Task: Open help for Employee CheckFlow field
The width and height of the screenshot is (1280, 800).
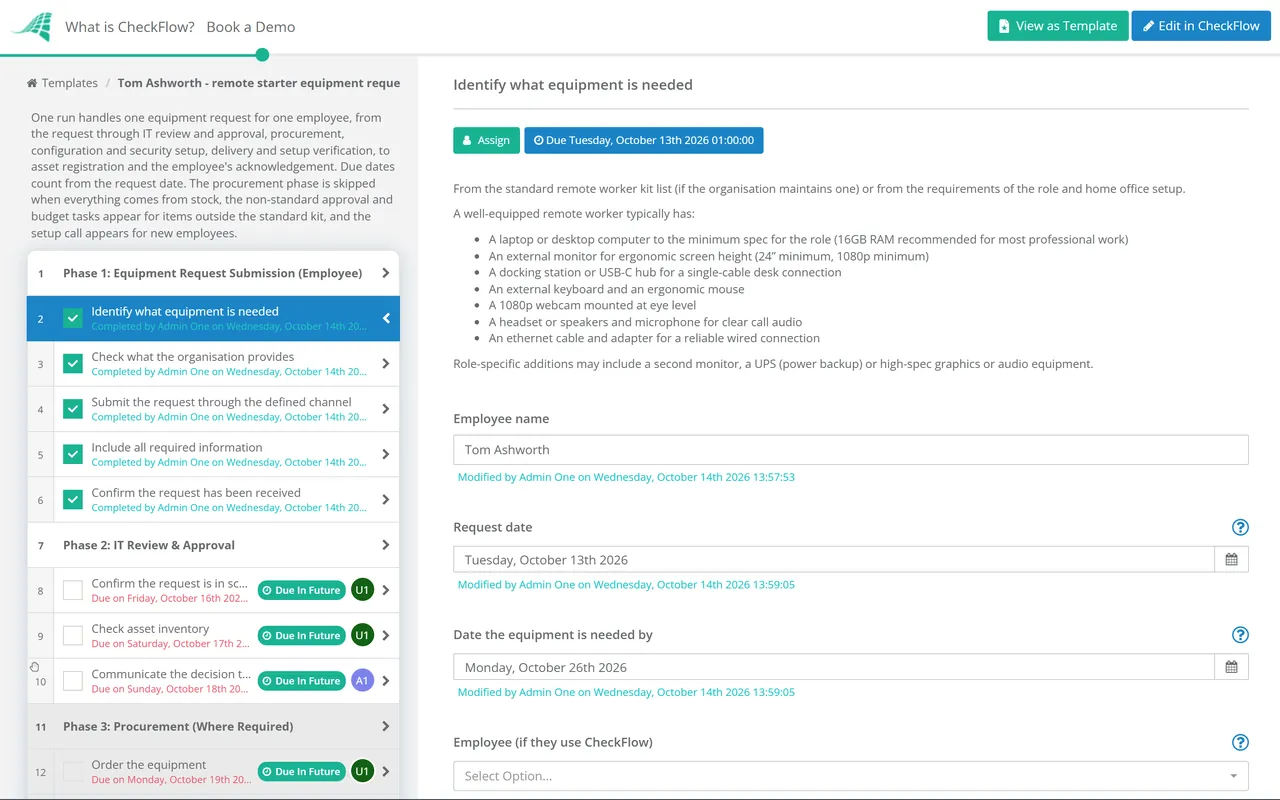Action: pos(1240,742)
